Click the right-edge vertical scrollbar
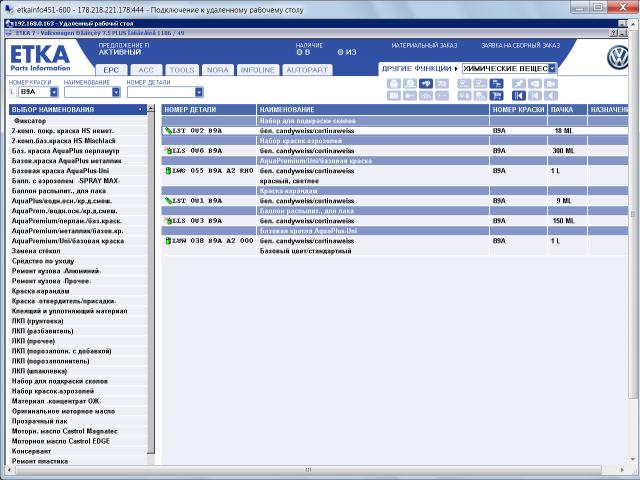 [x=633, y=214]
